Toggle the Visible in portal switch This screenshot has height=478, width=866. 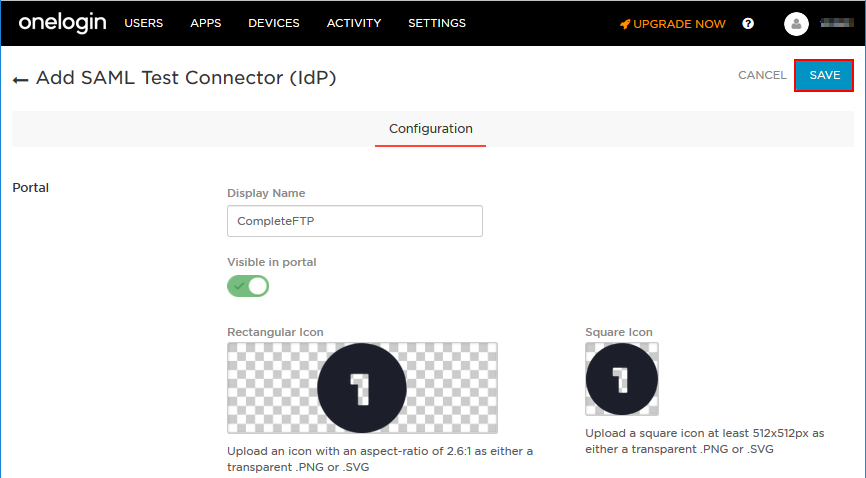click(x=248, y=286)
